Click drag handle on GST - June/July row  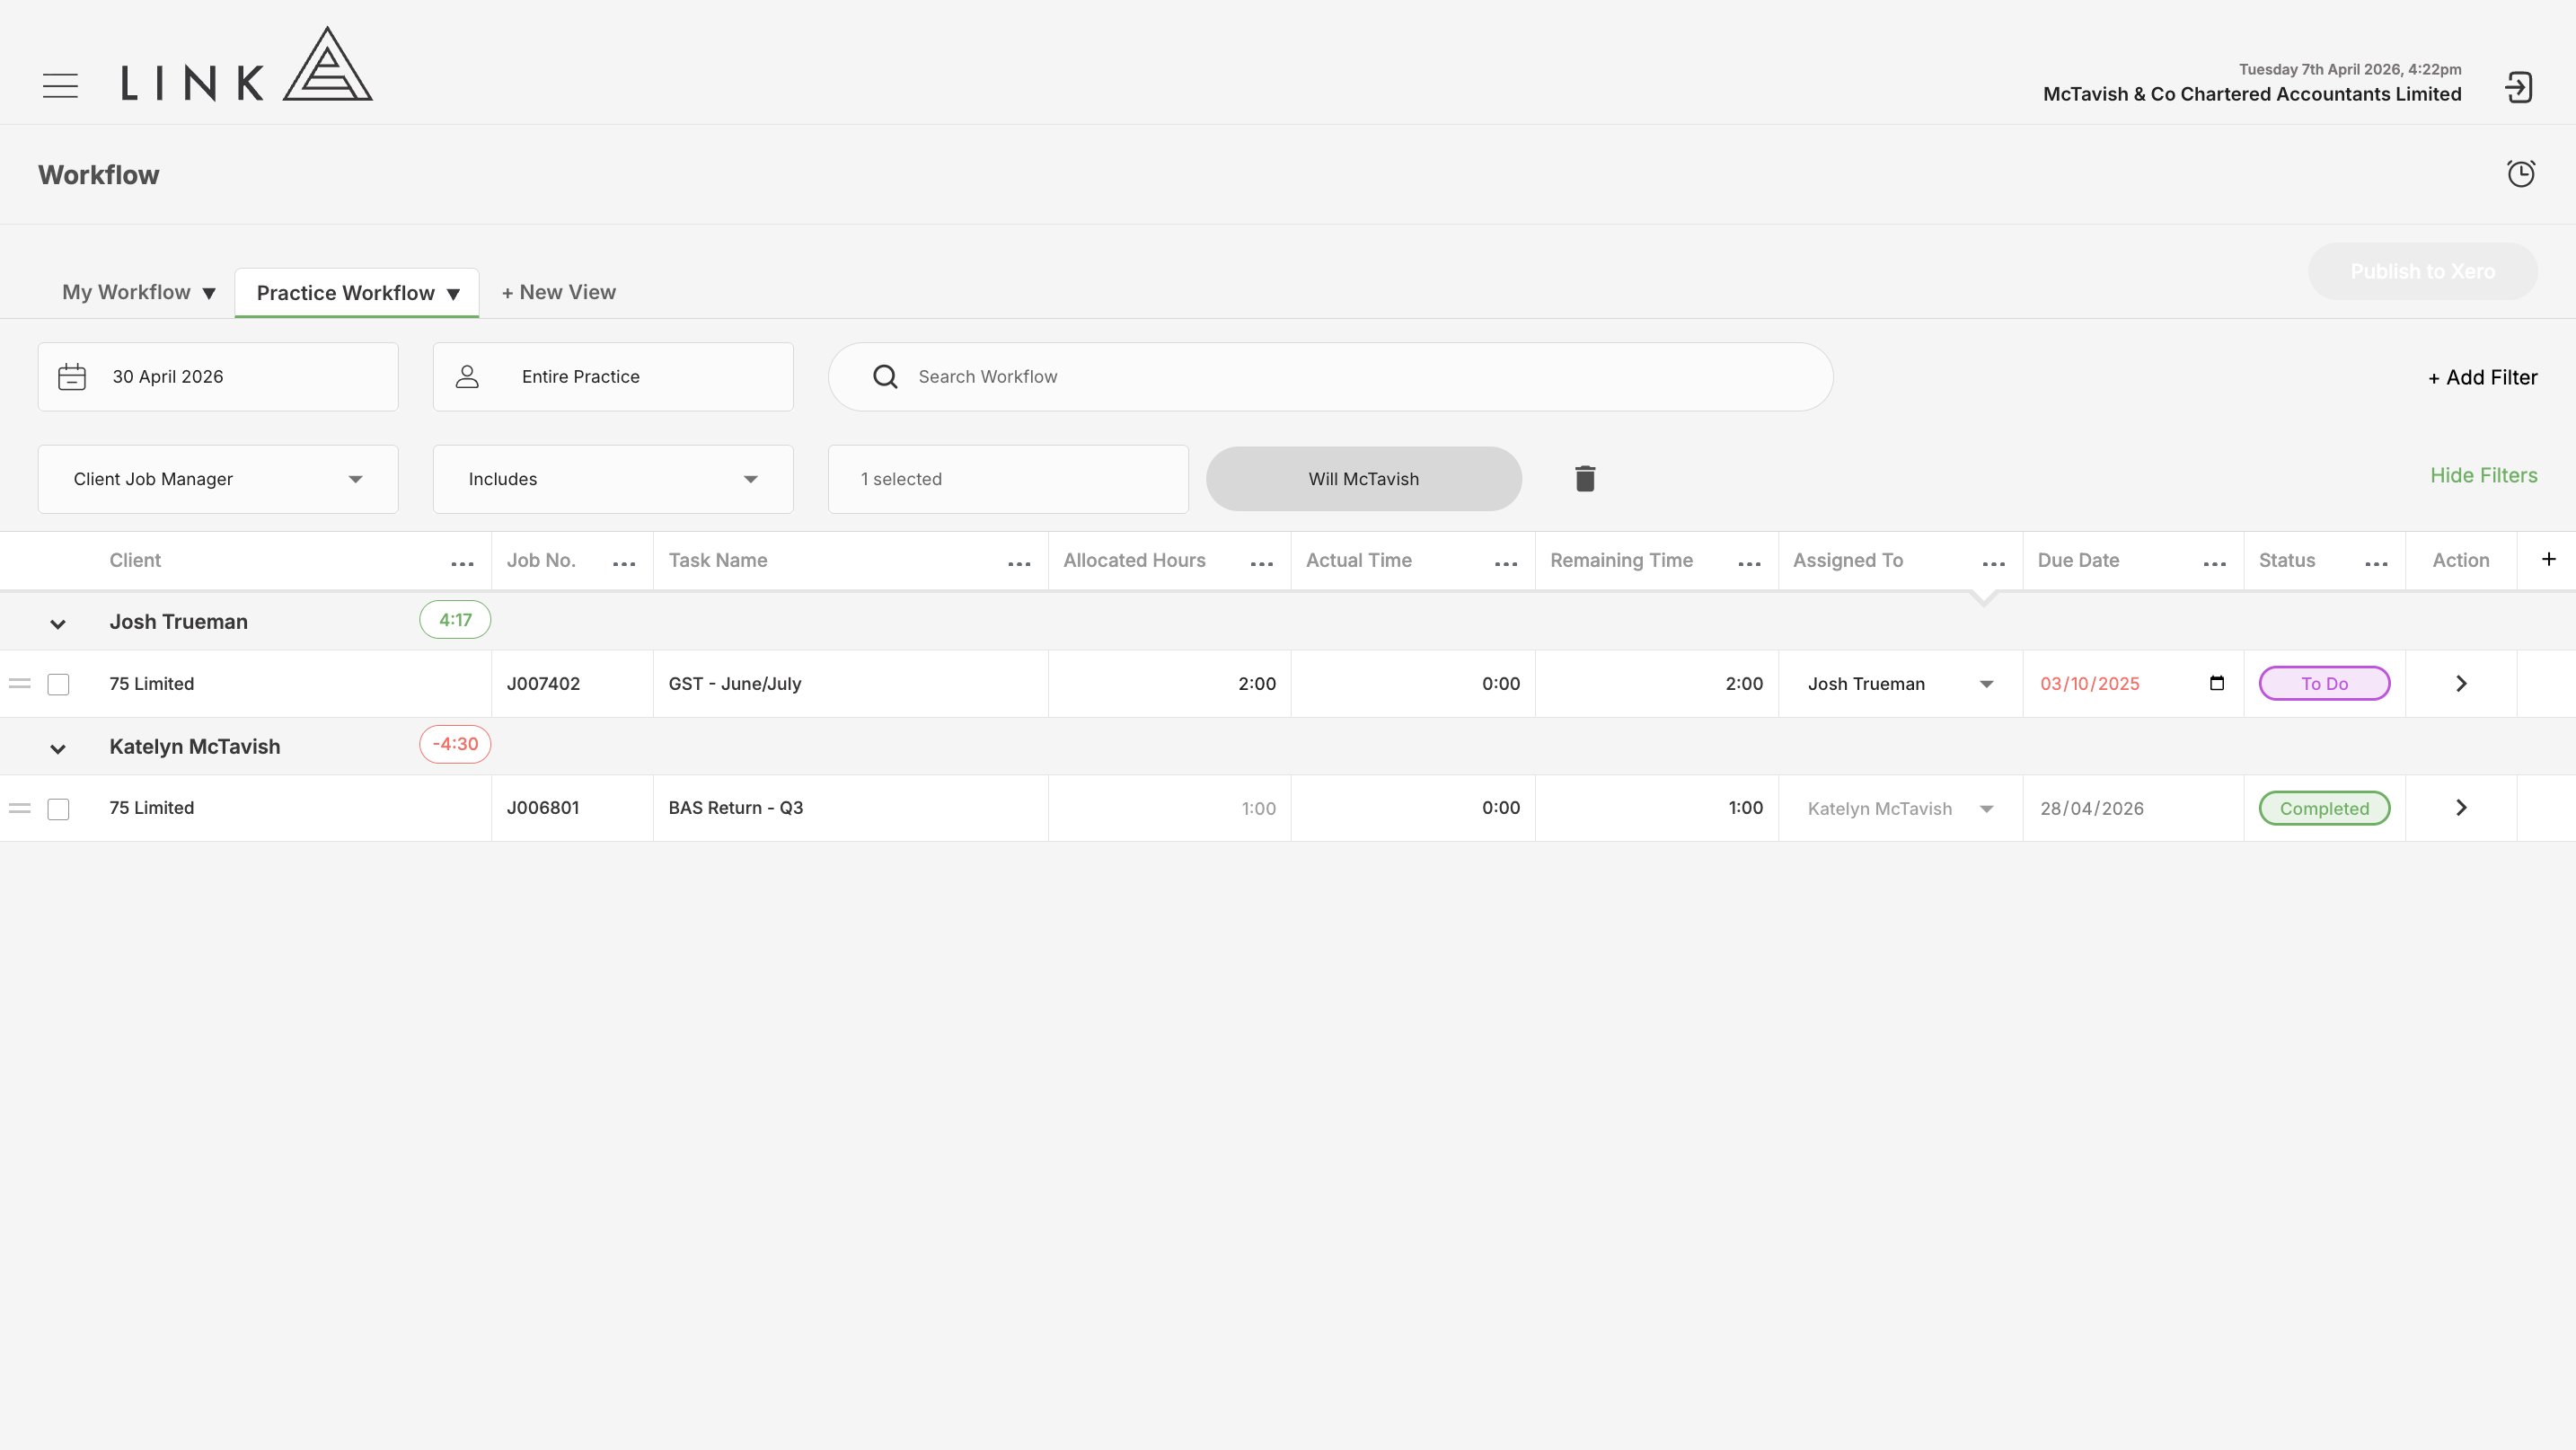(x=20, y=684)
